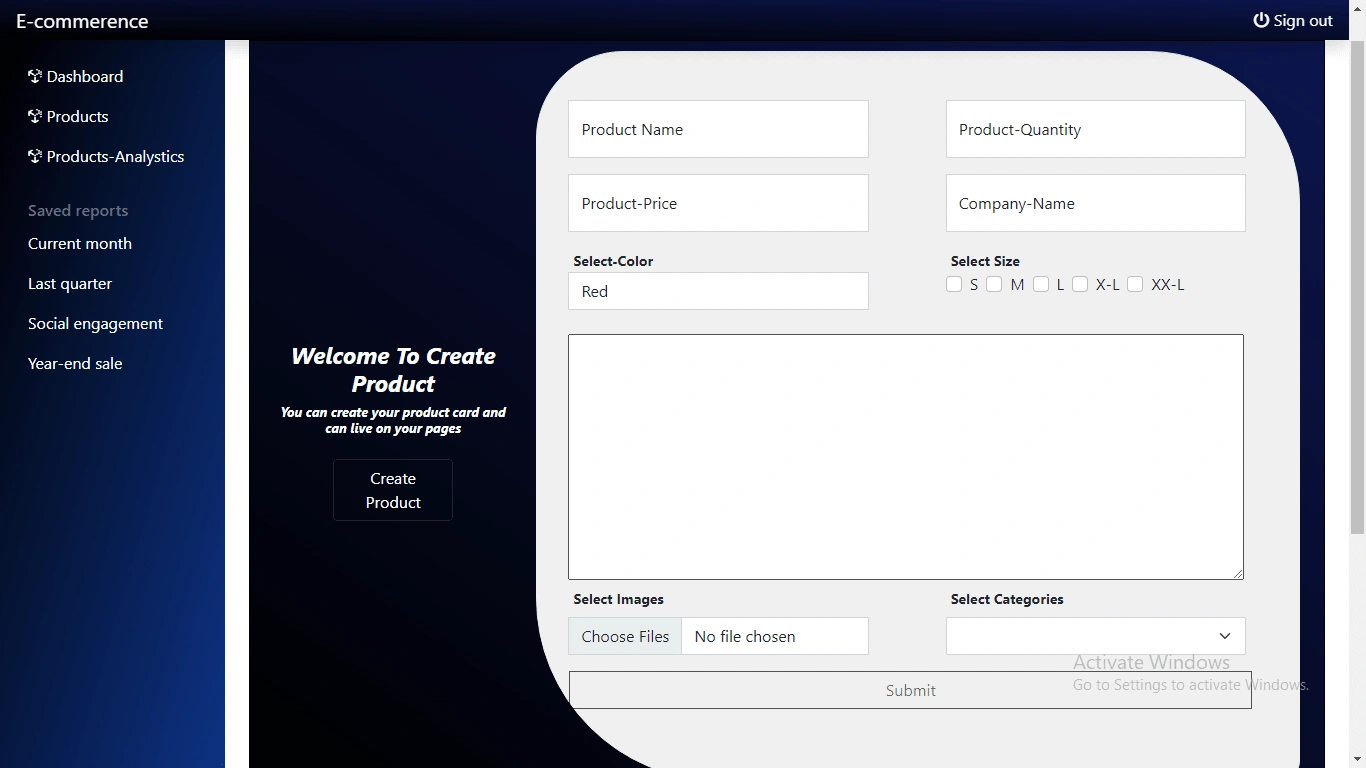Toggle the X-L size checkbox
The image size is (1366, 768).
click(x=1080, y=284)
